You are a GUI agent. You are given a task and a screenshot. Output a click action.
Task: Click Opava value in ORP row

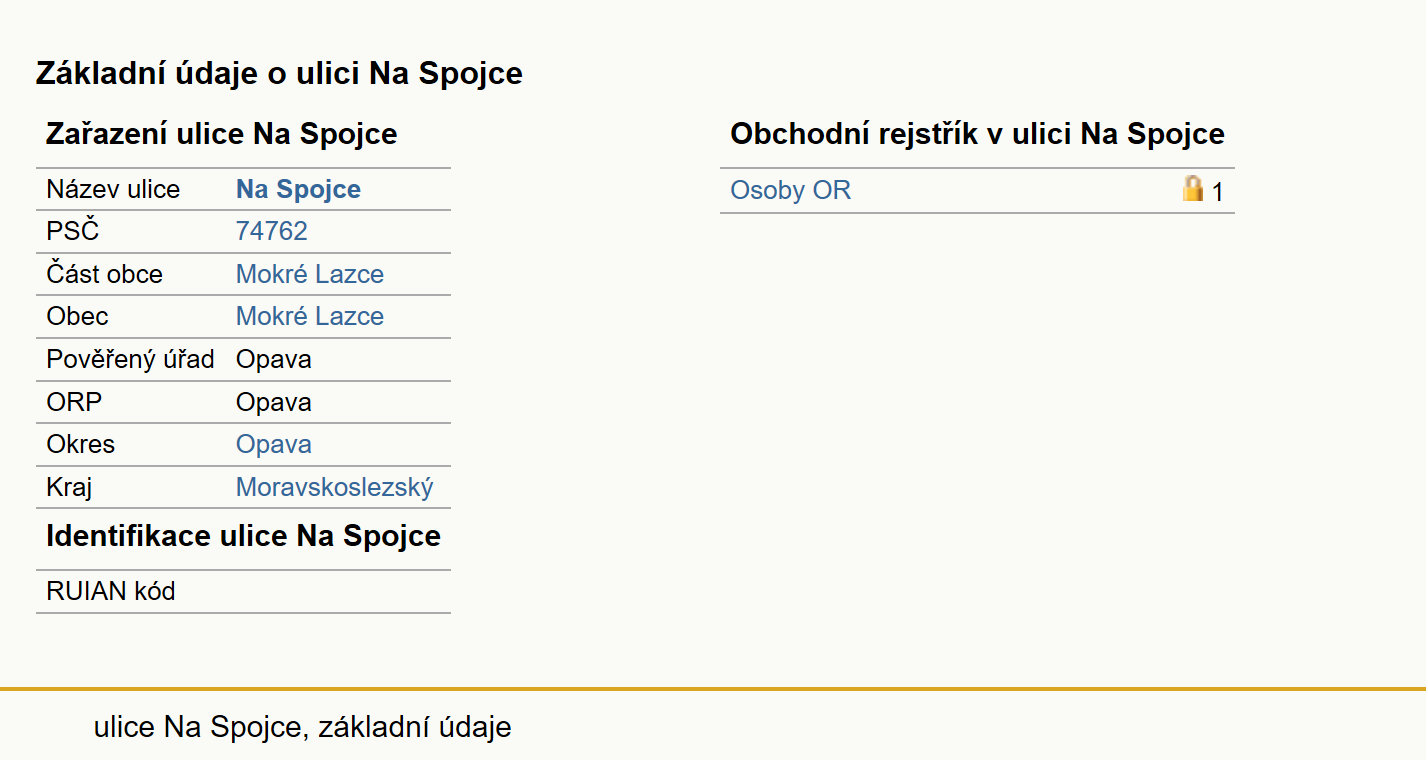click(274, 403)
